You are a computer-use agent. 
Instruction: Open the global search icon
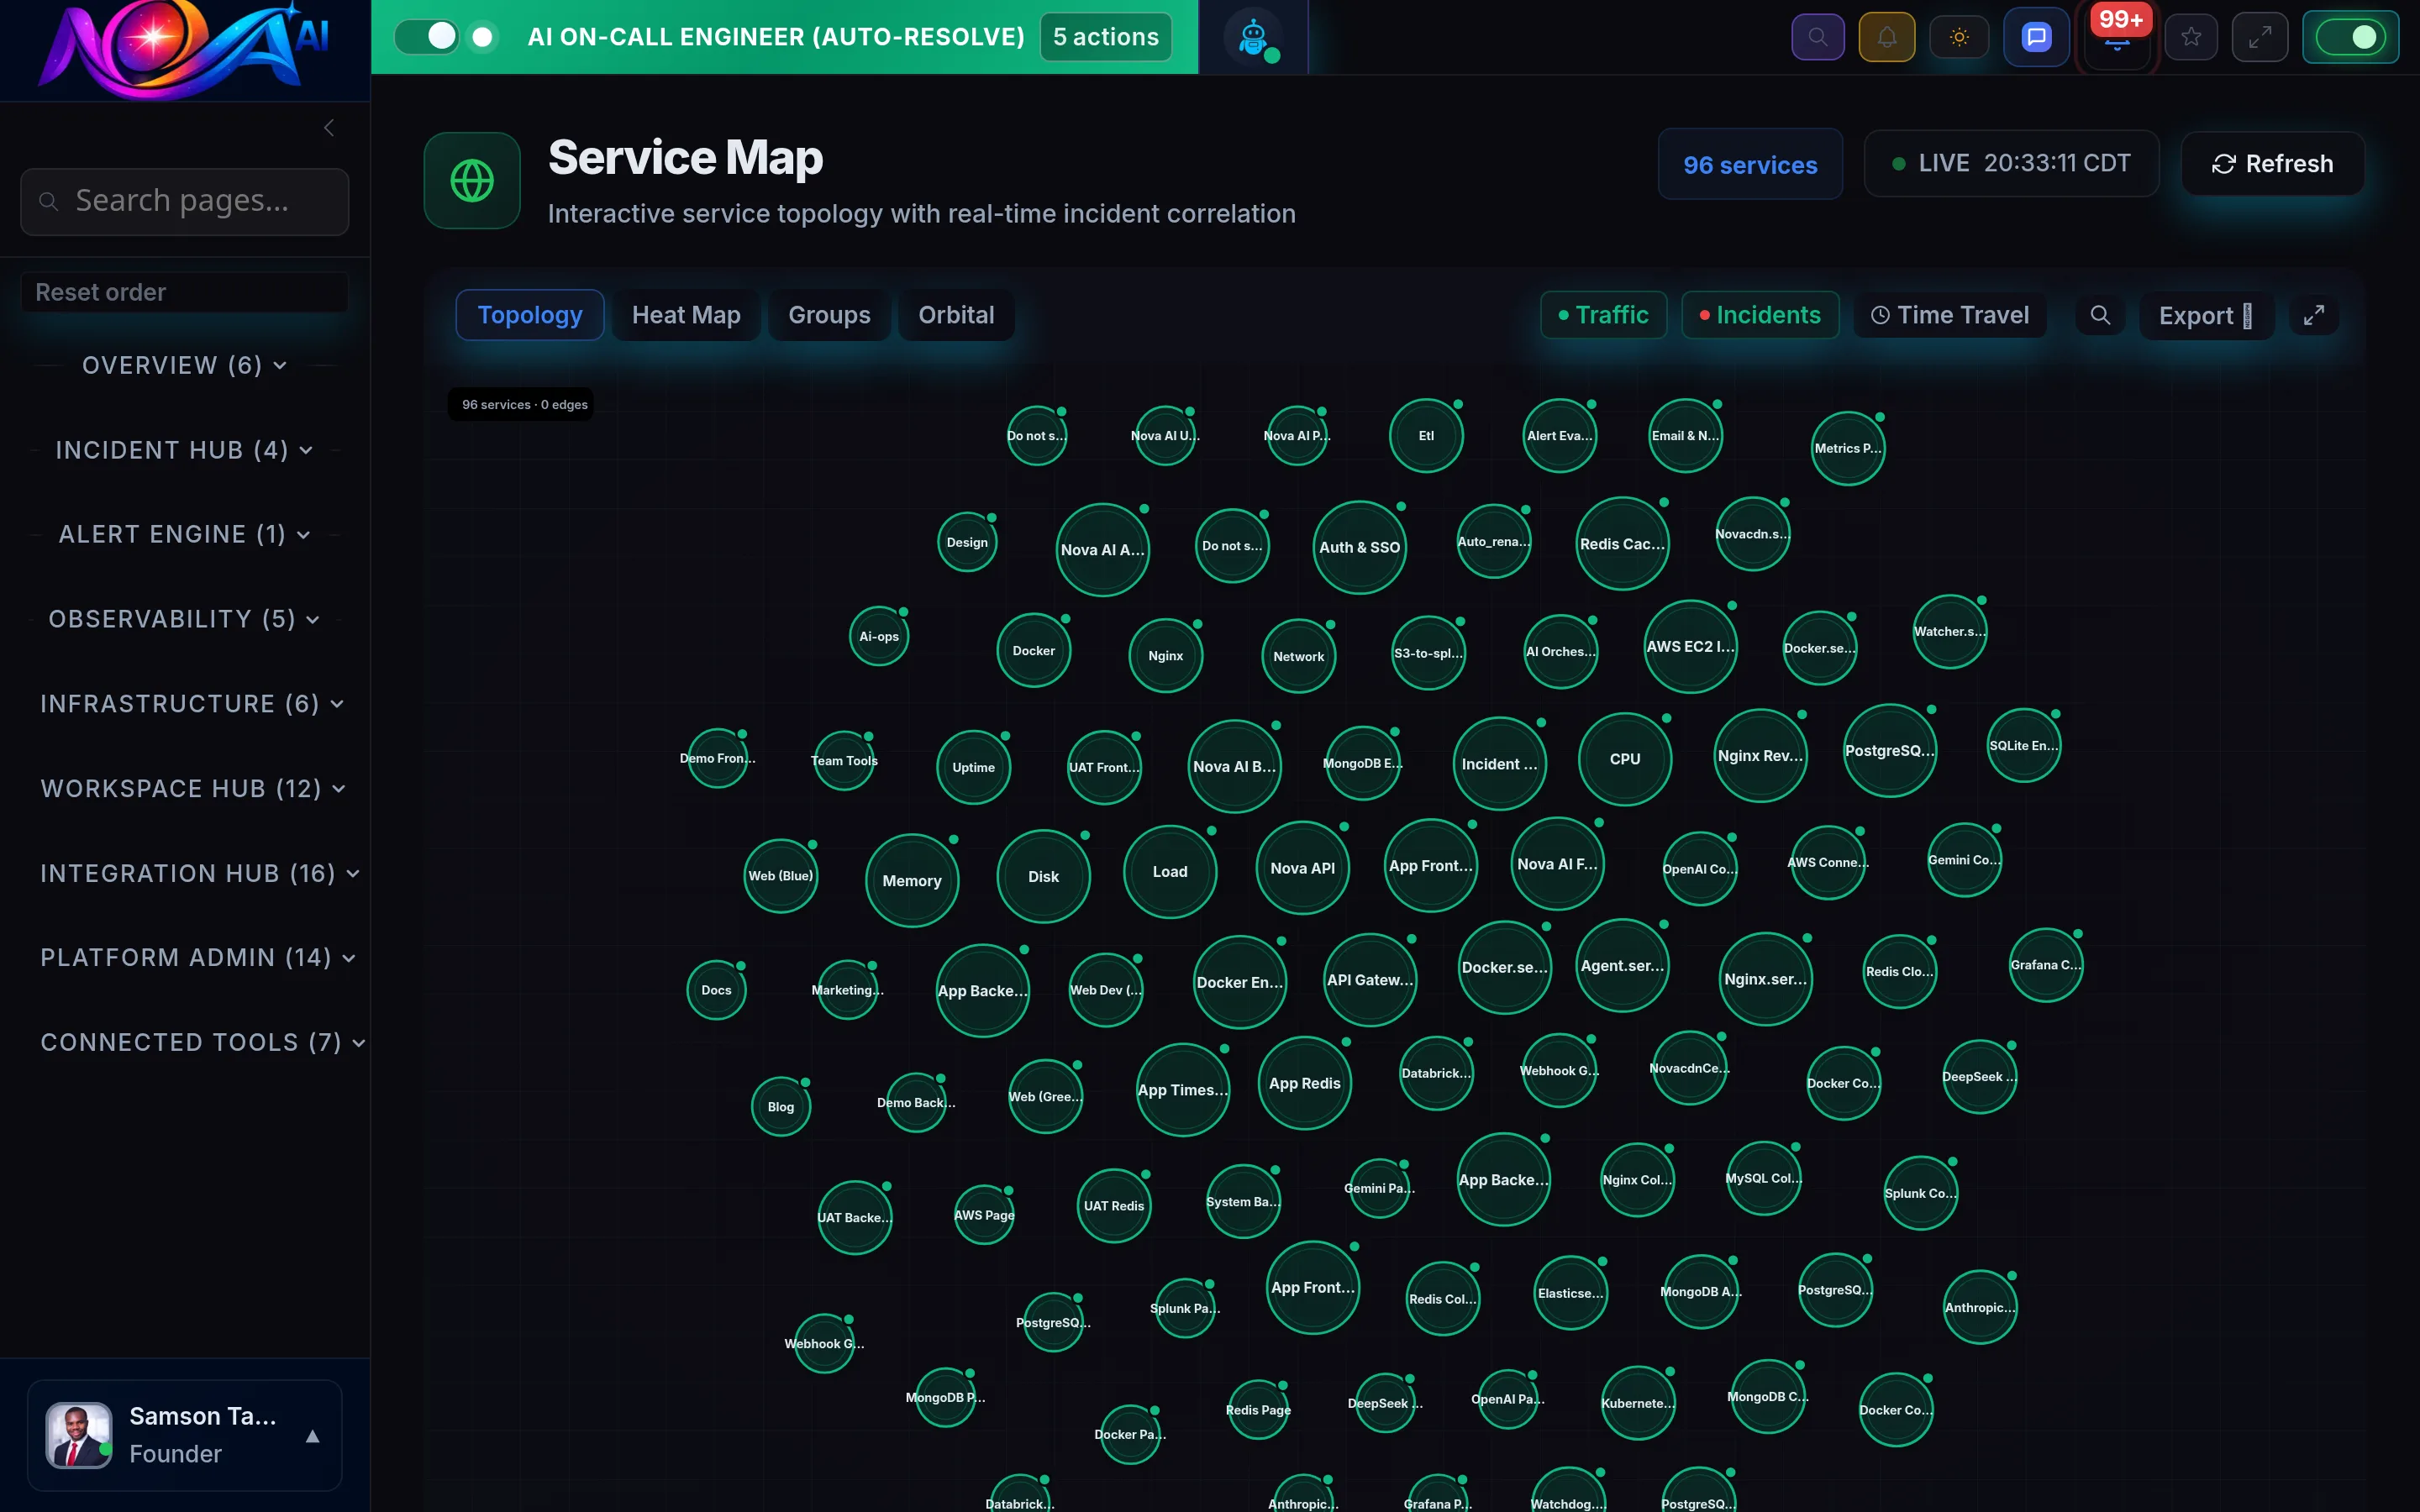[x=1818, y=37]
